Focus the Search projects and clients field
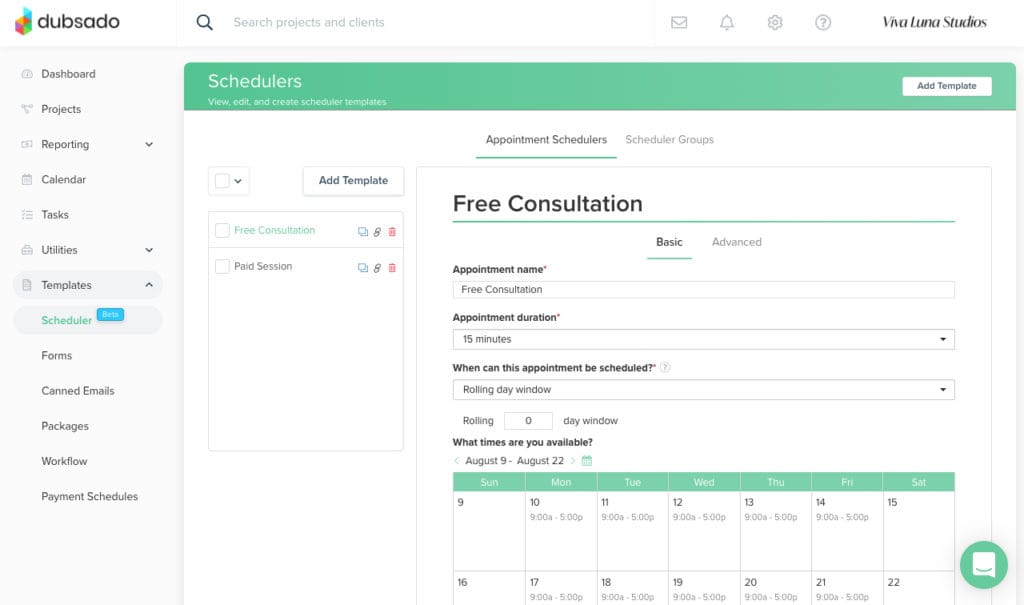 (309, 22)
